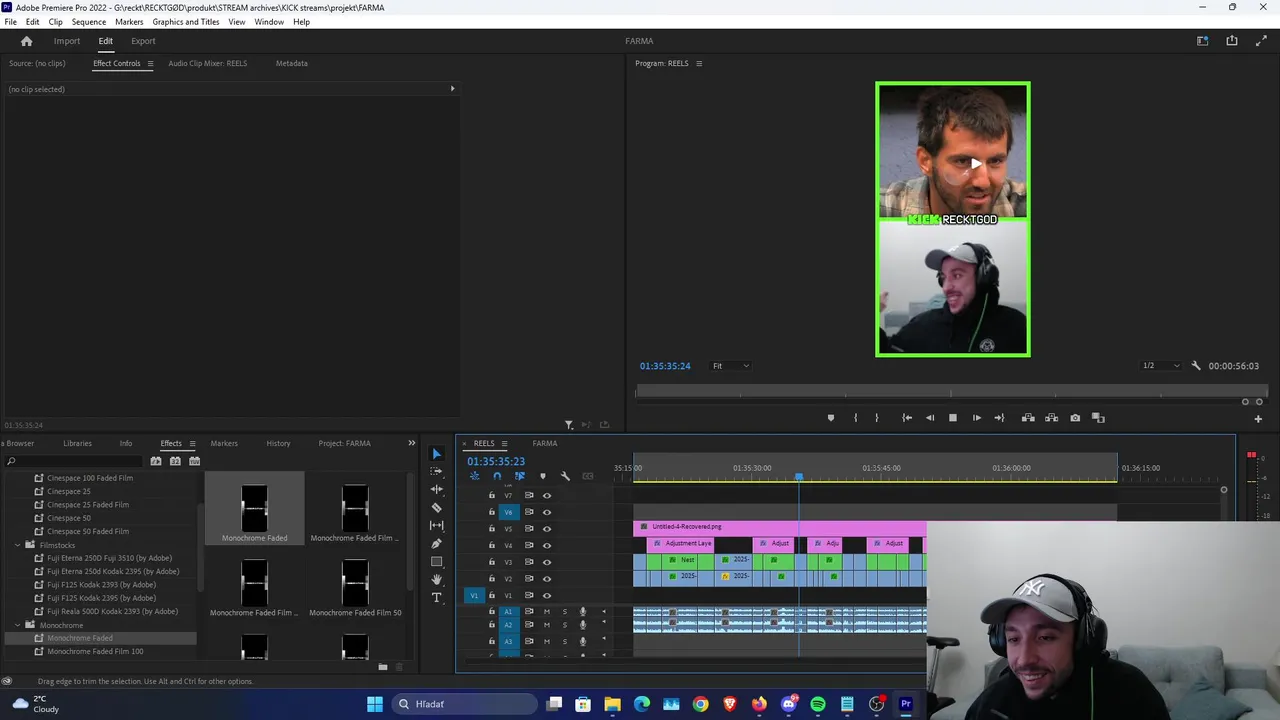This screenshot has height=720, width=1280.
Task: Go to the Home screen icon
Action: point(26,41)
